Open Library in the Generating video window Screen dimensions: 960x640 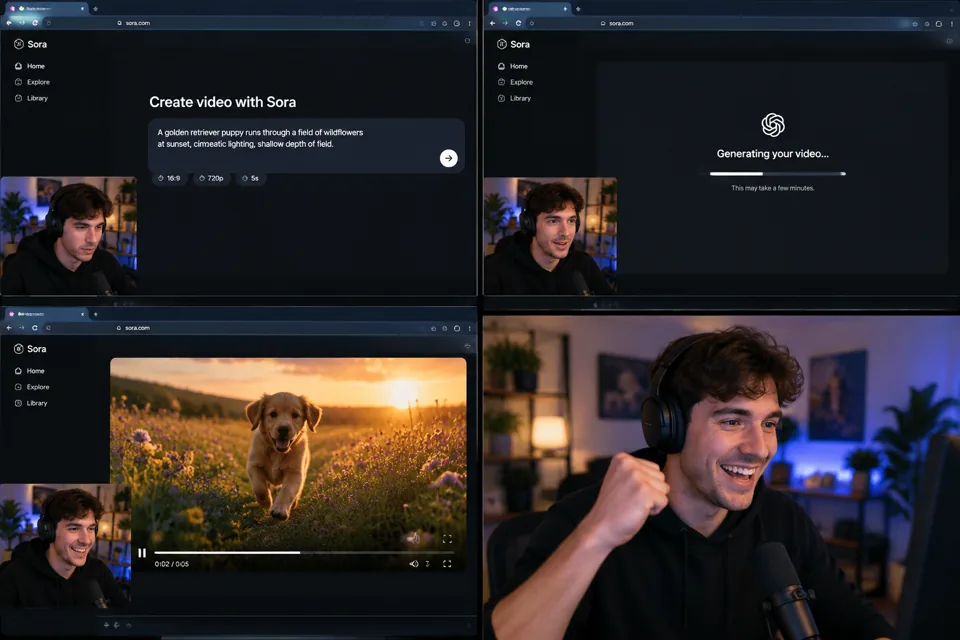click(x=514, y=98)
